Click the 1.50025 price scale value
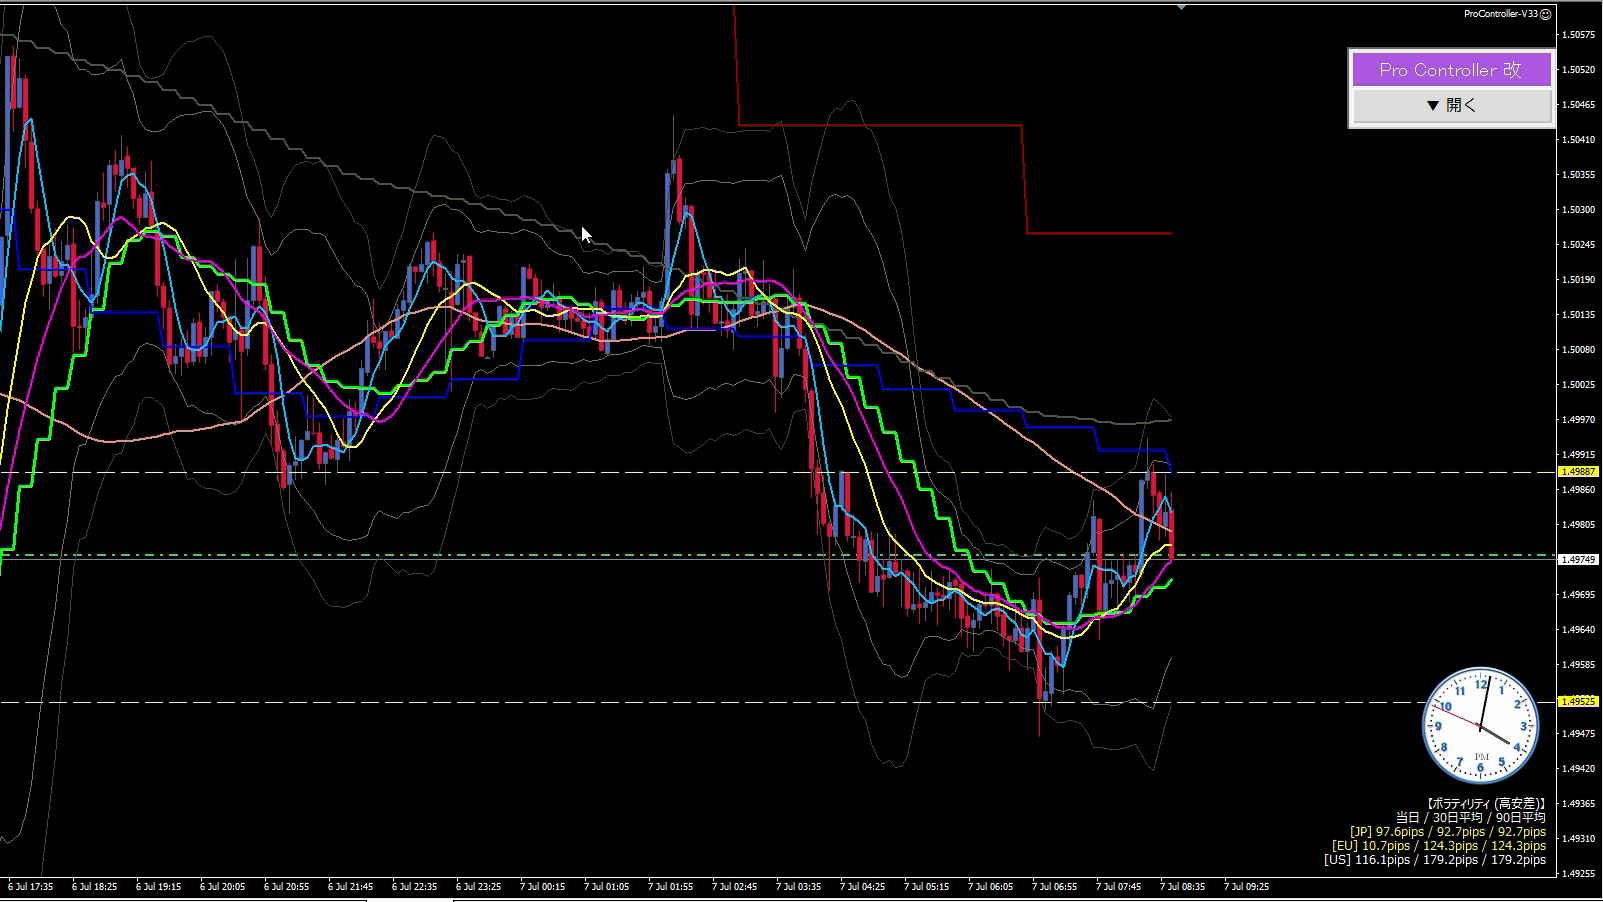 point(1578,385)
